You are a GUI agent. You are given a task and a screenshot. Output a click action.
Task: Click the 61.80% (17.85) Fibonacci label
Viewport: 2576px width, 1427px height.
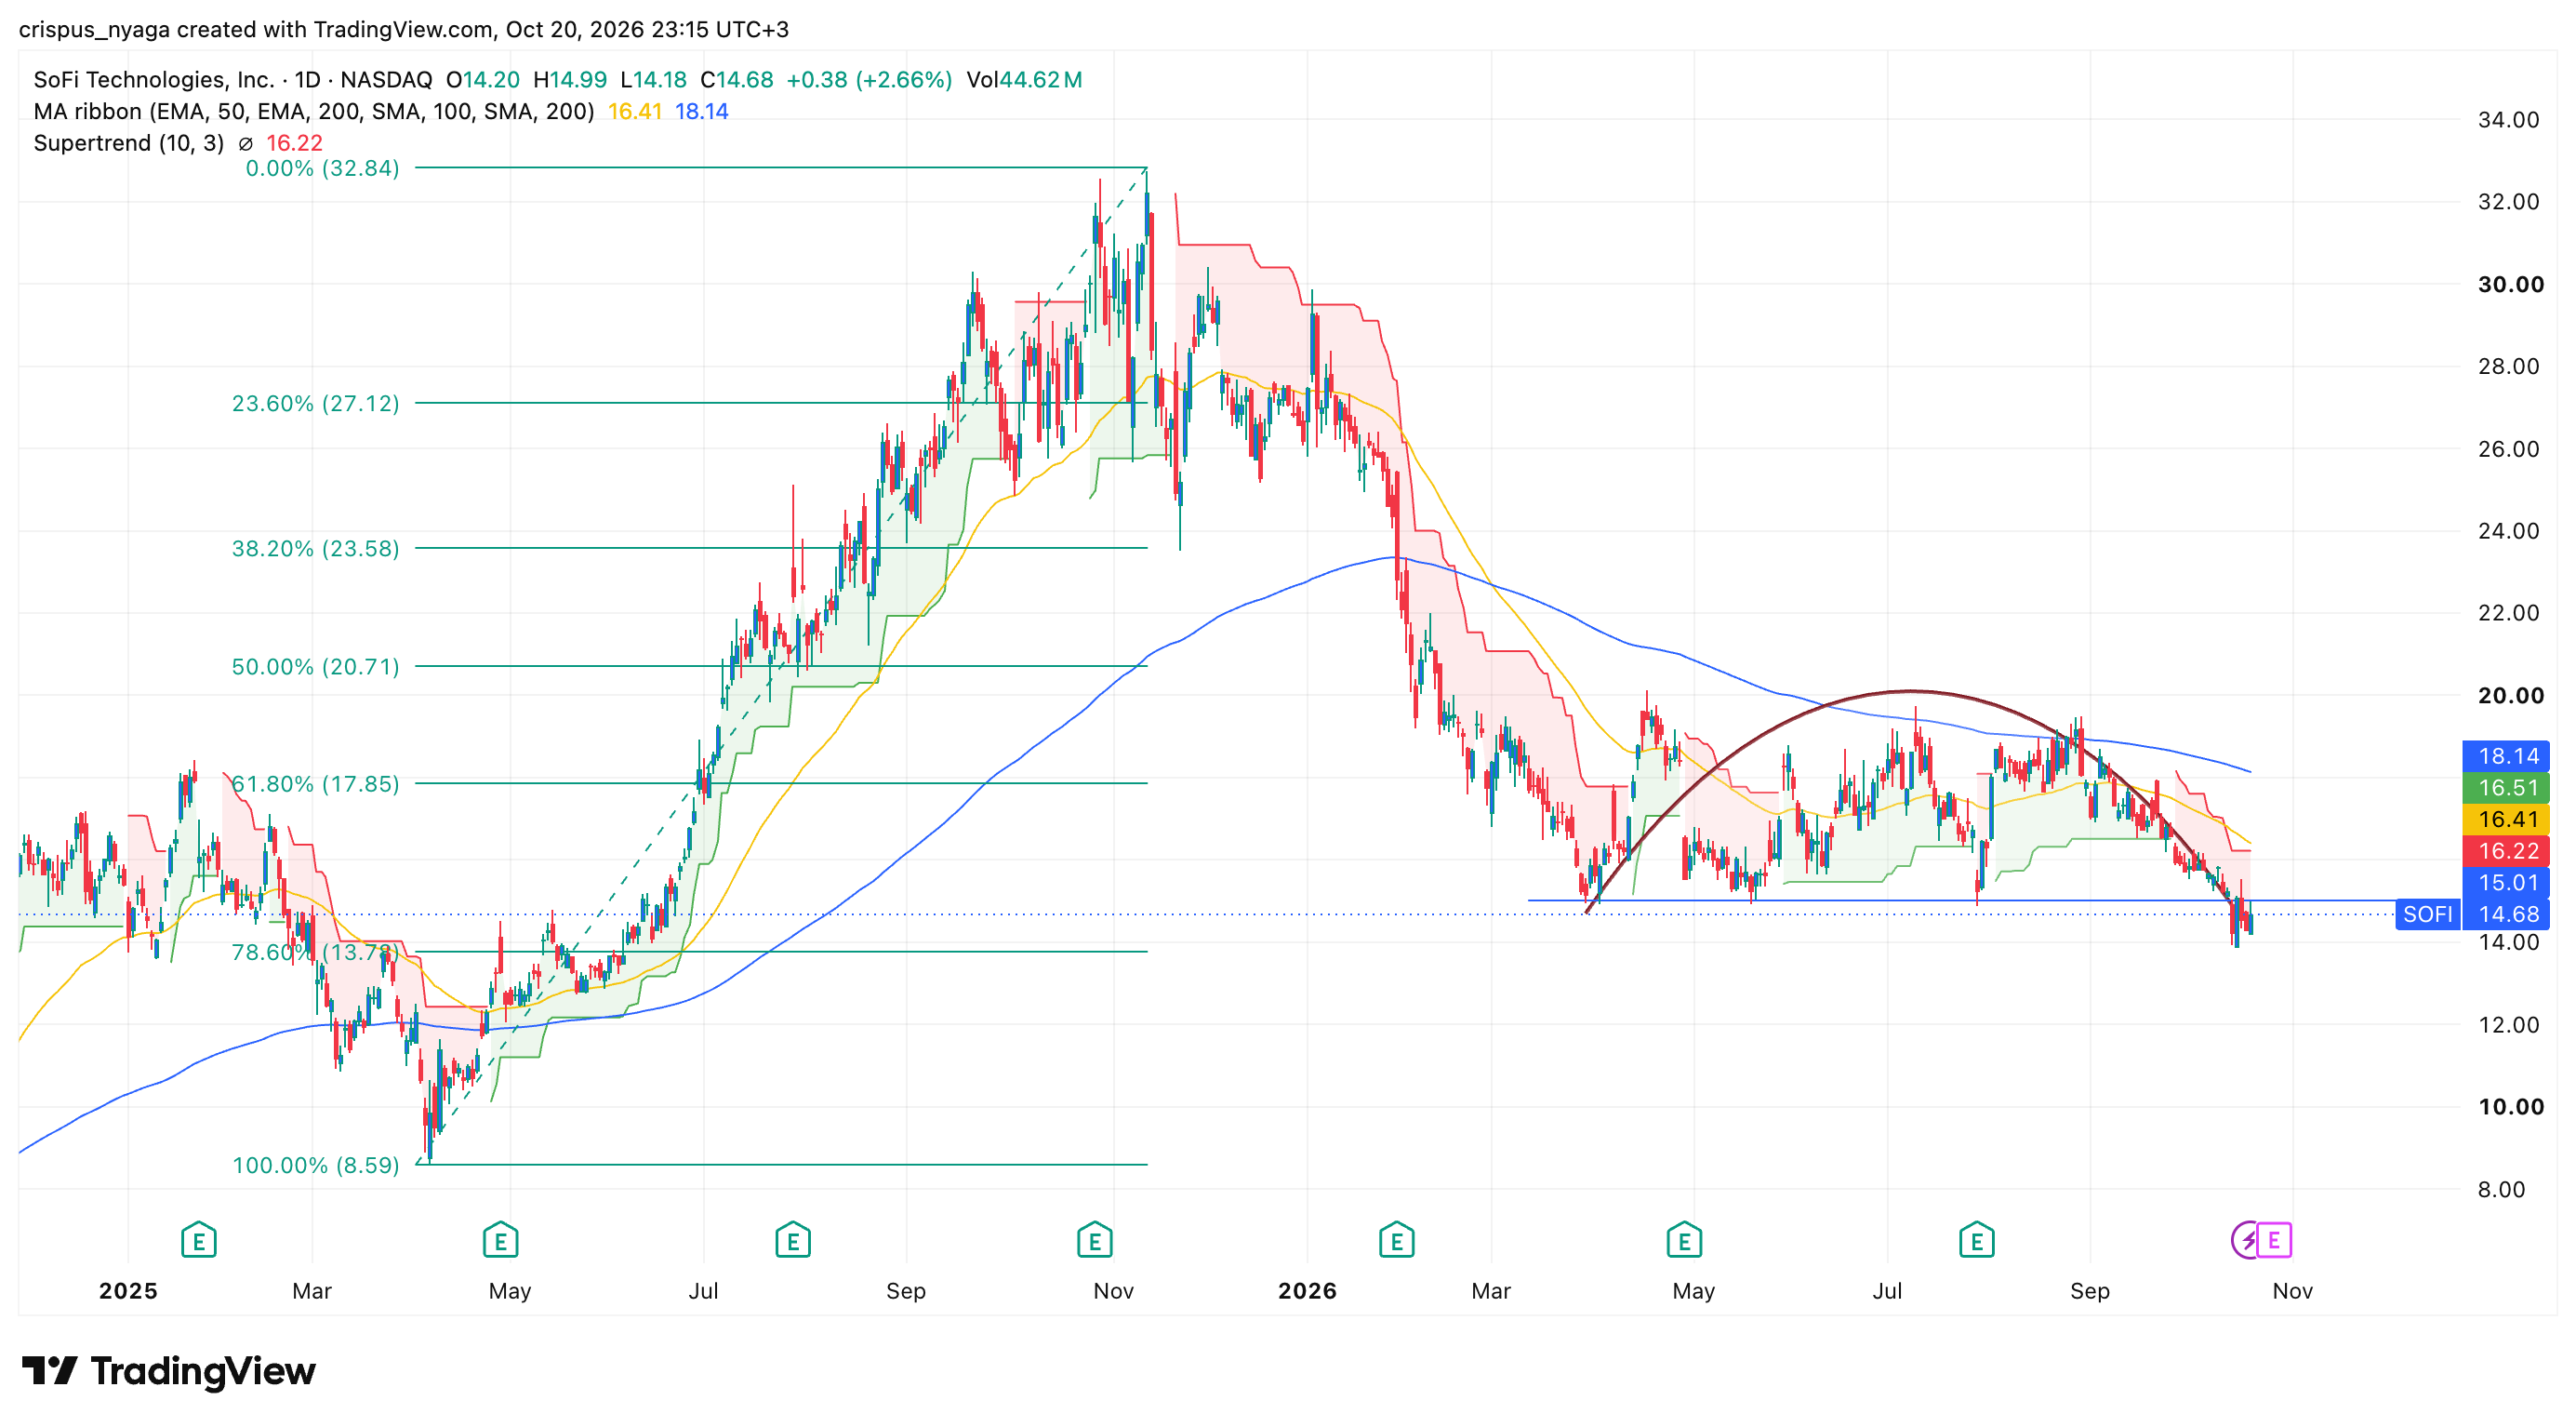pos(315,783)
